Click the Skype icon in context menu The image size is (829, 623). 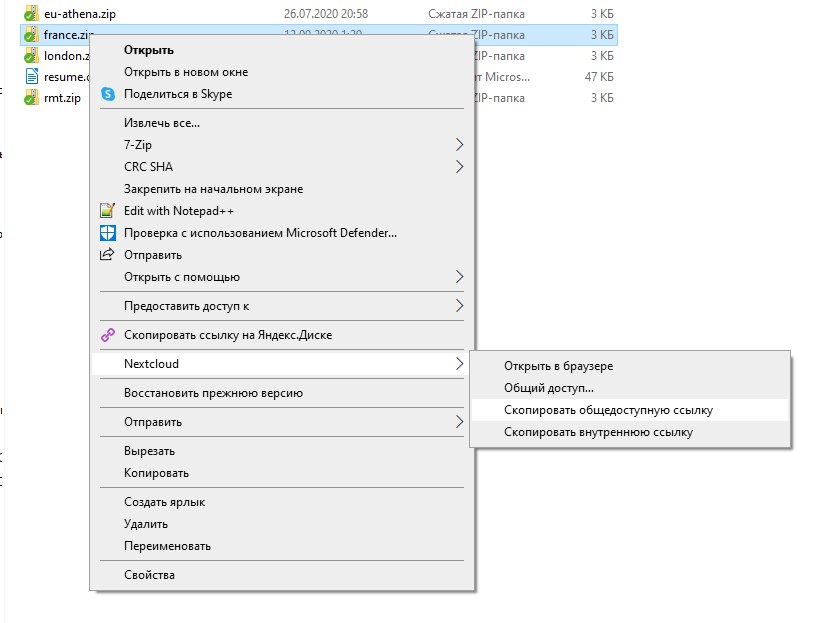tap(108, 94)
